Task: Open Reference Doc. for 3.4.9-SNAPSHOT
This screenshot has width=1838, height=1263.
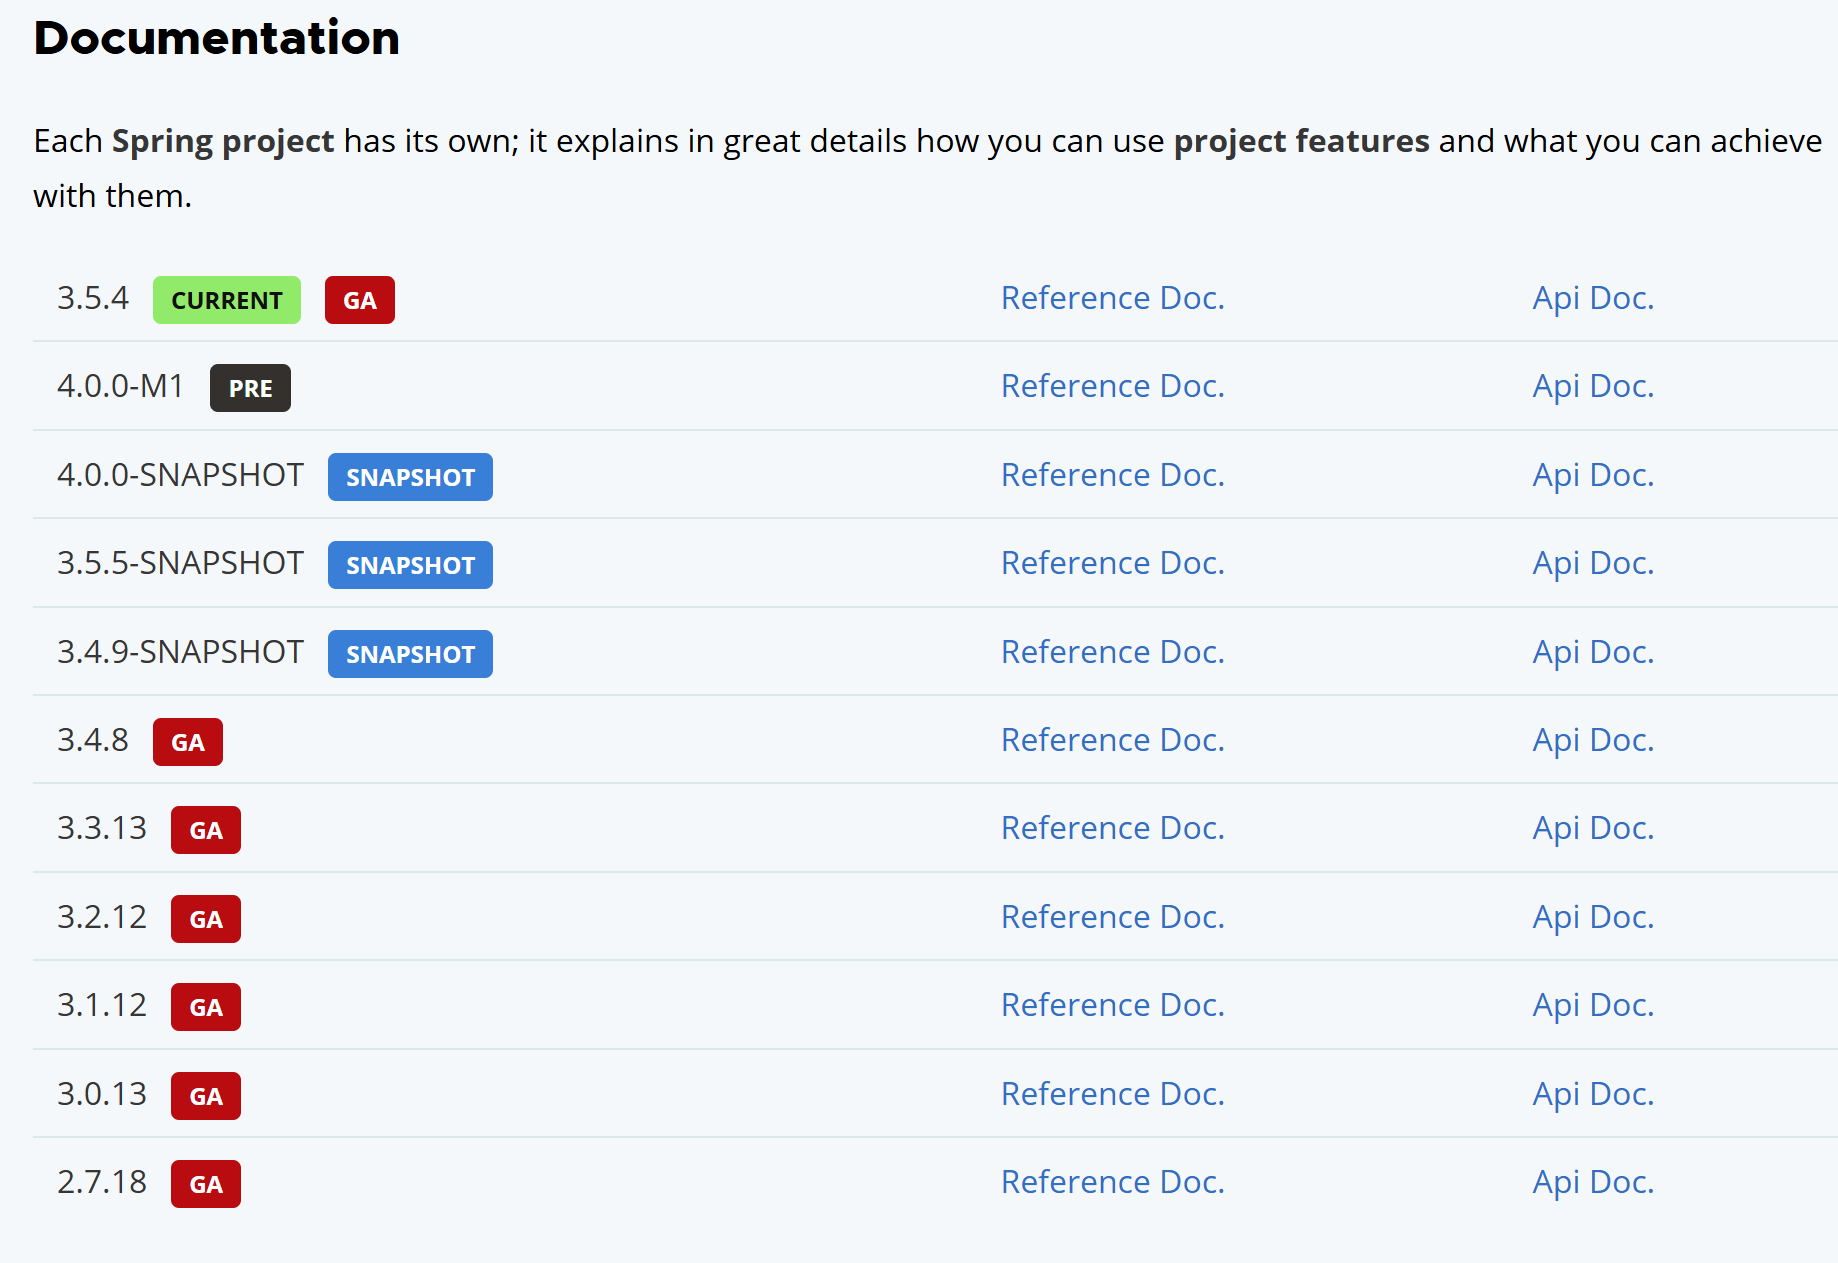Action: point(1113,652)
